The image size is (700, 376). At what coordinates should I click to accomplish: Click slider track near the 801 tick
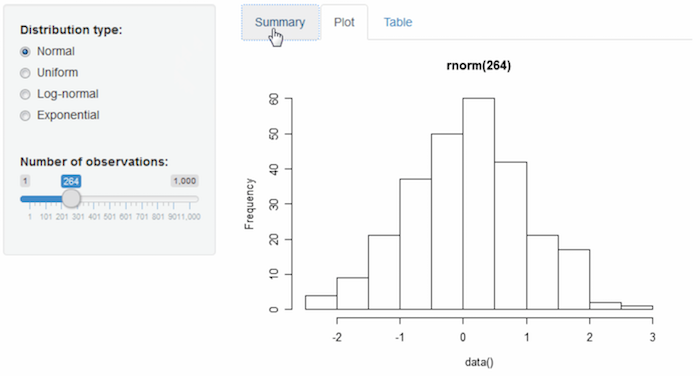[158, 199]
